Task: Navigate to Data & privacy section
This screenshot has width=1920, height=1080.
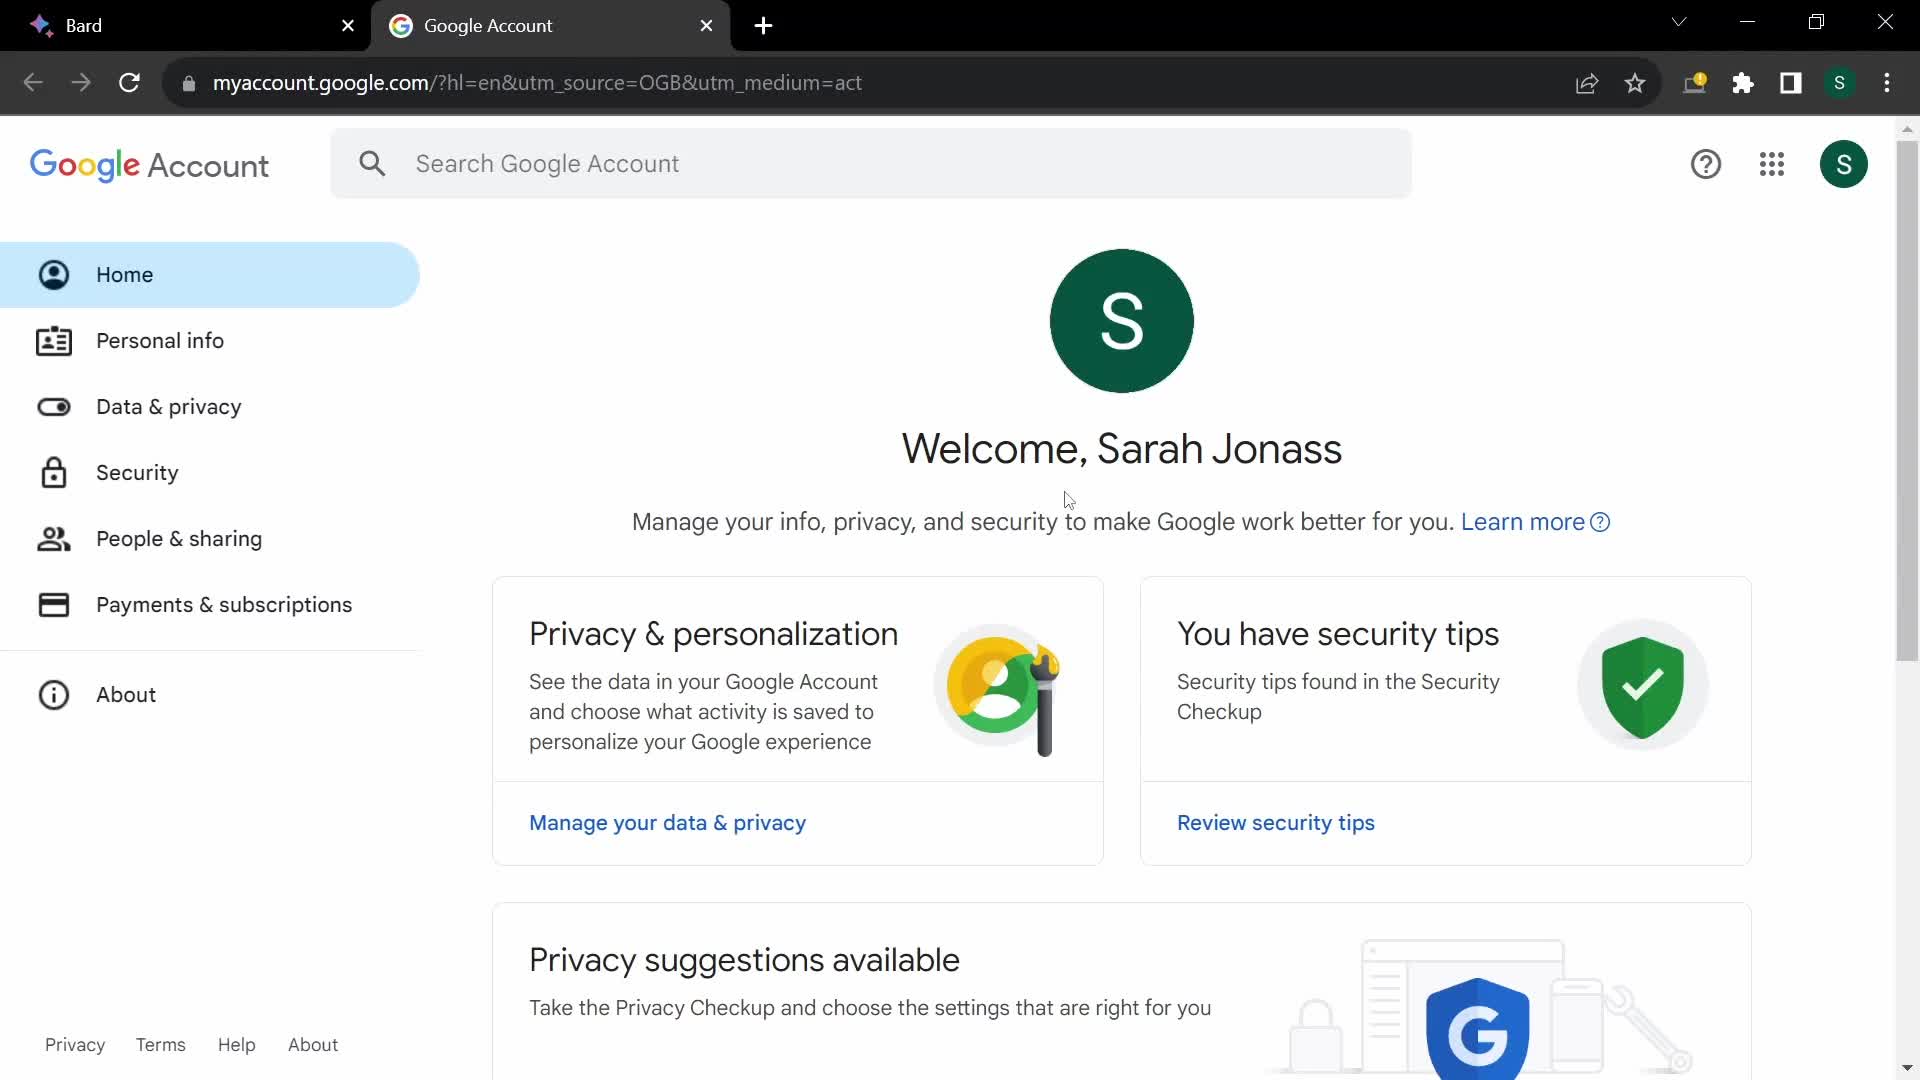Action: 169,406
